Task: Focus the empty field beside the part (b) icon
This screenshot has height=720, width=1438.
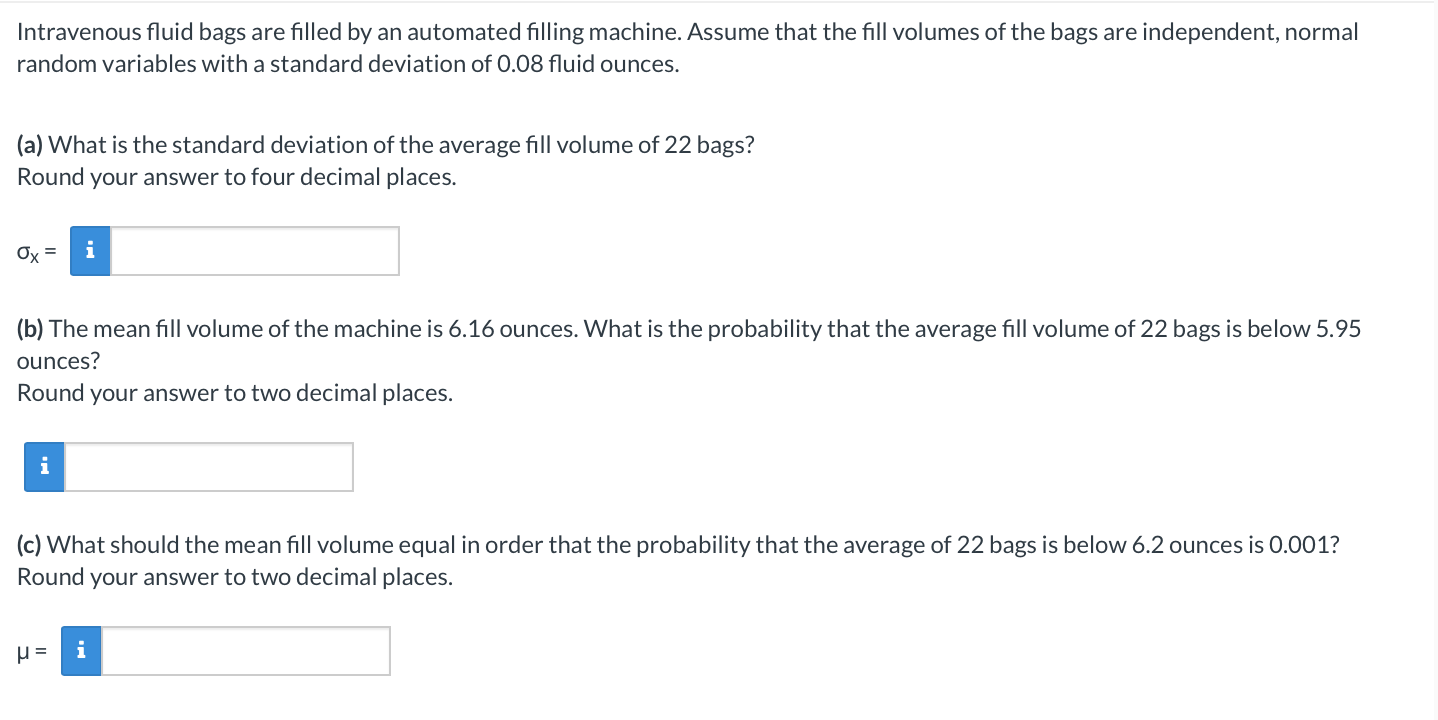Action: [210, 466]
